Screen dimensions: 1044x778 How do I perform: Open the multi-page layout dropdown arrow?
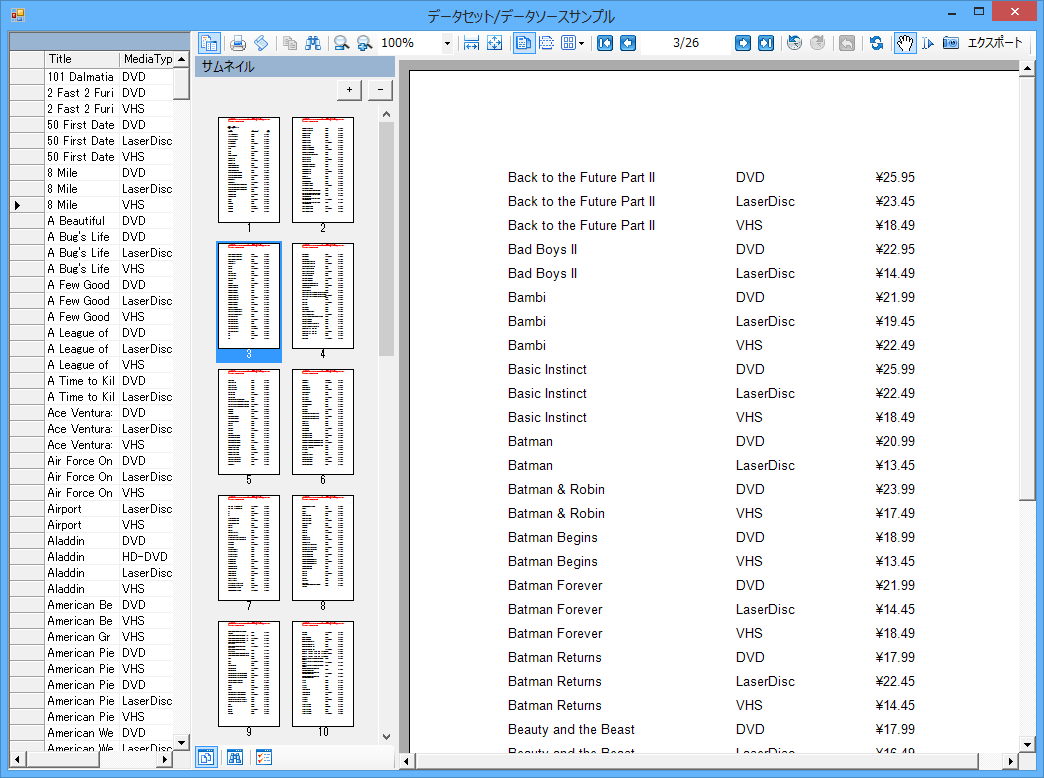581,43
